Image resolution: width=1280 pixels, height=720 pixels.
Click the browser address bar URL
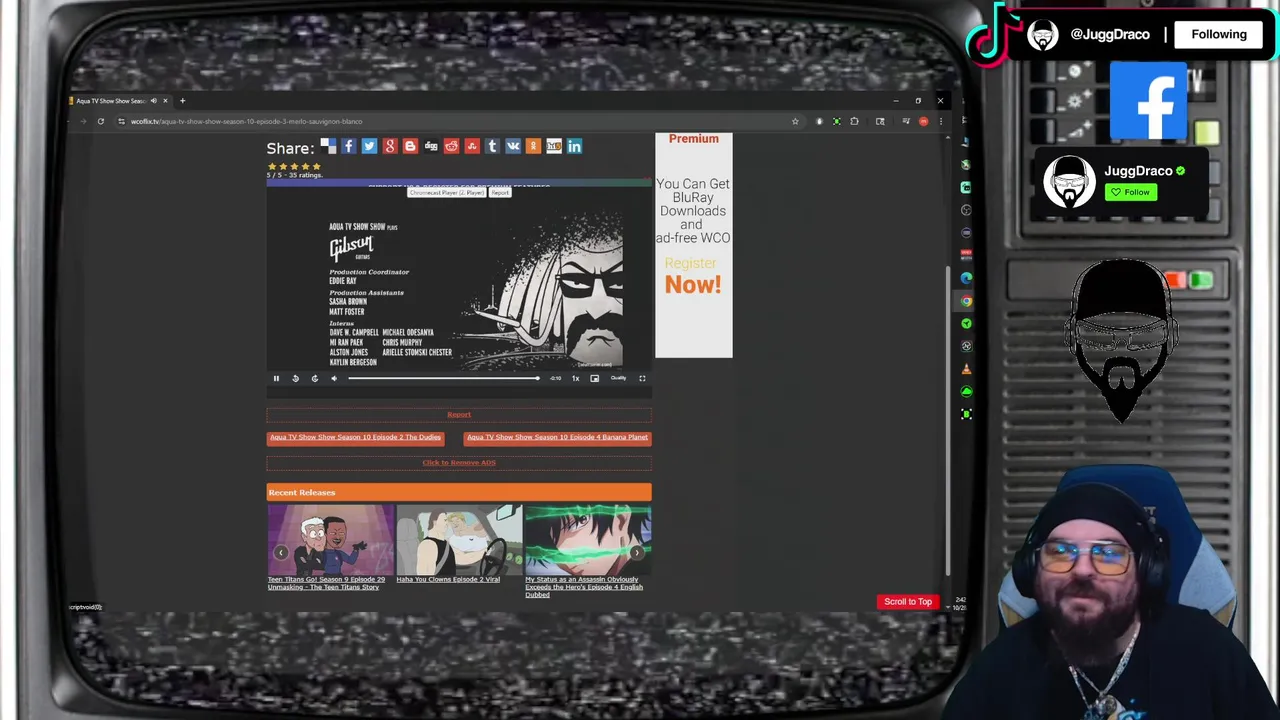coord(246,121)
